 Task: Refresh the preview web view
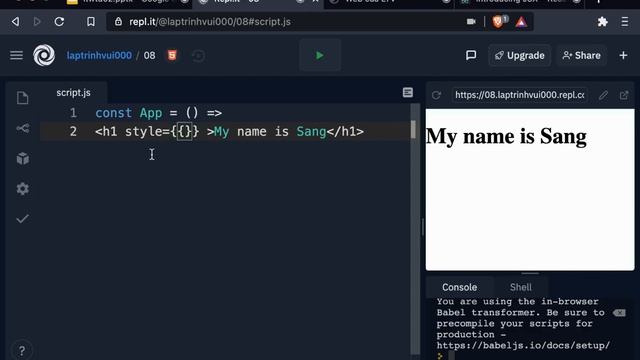436,95
